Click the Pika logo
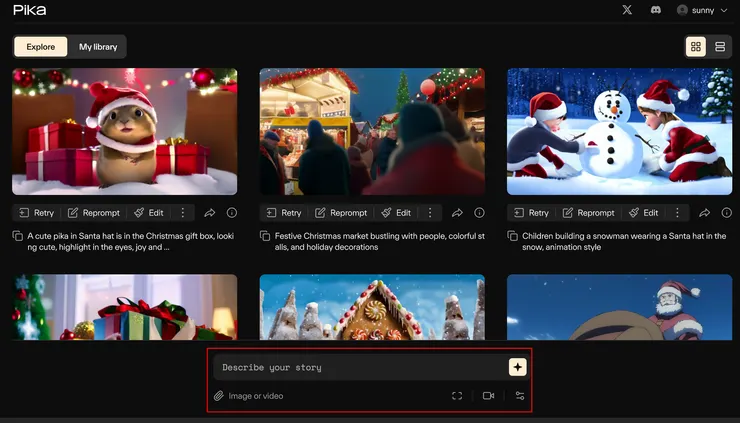Viewport: 740px width, 423px height. pyautogui.click(x=30, y=10)
